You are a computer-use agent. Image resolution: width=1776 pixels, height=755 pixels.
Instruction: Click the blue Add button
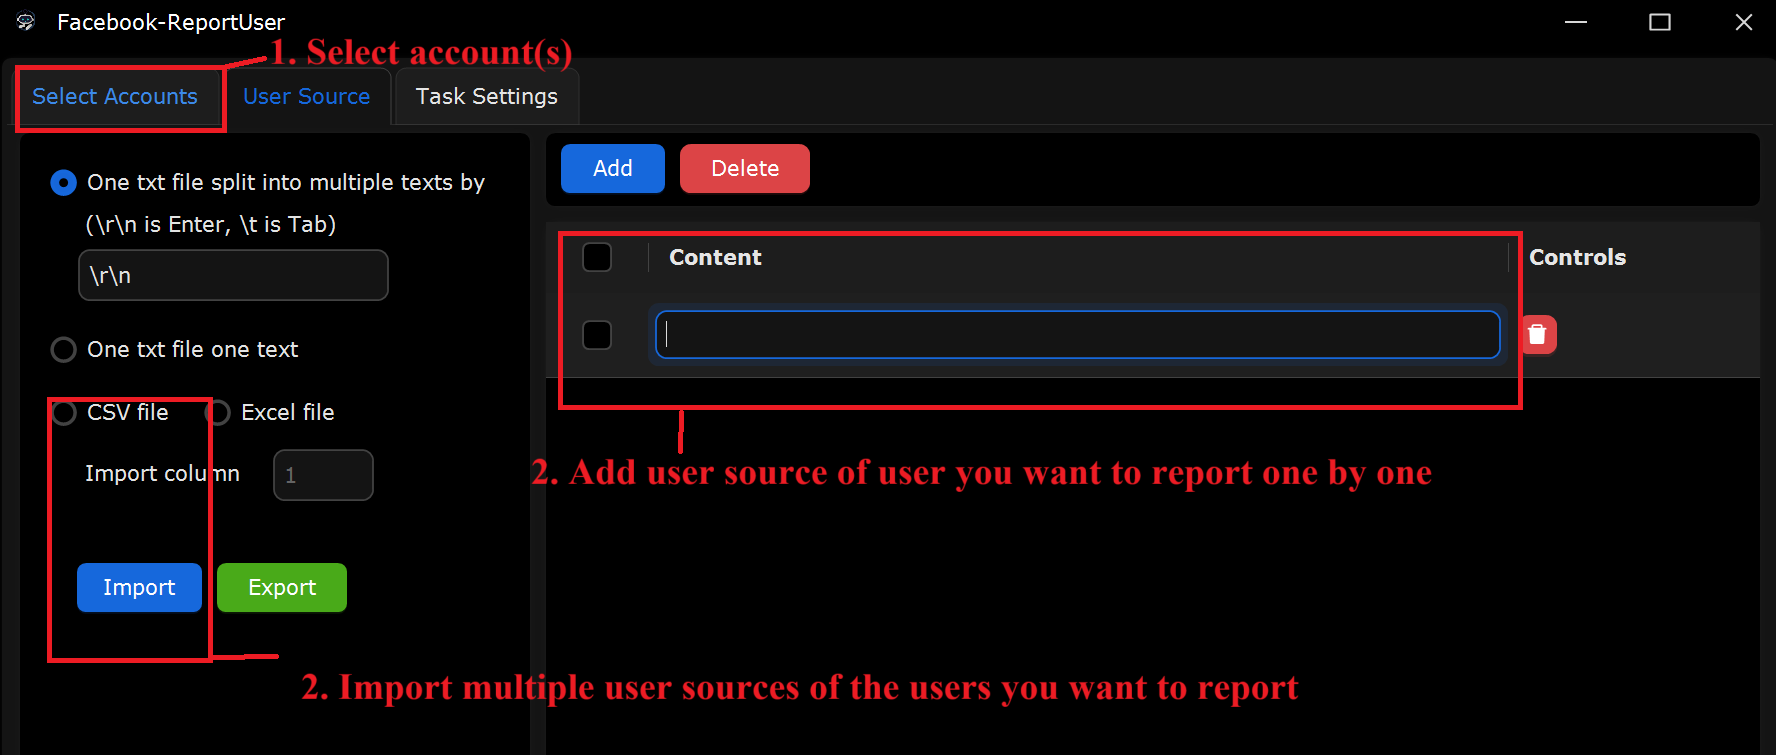[613, 168]
